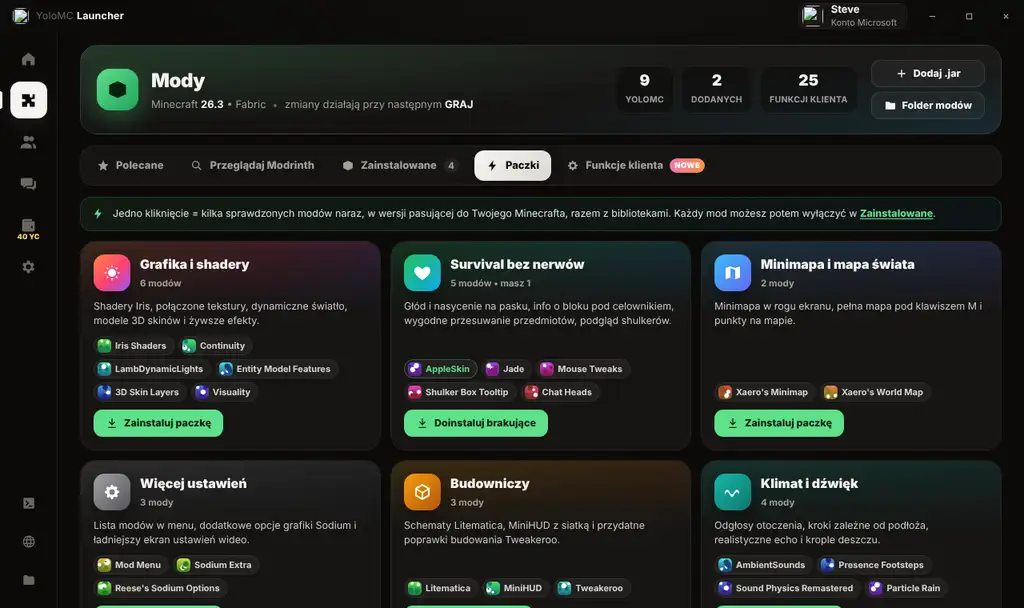This screenshot has height=608, width=1024.
Task: Click the "25 FUNKCJI KLIENTA" counter
Action: [808, 89]
